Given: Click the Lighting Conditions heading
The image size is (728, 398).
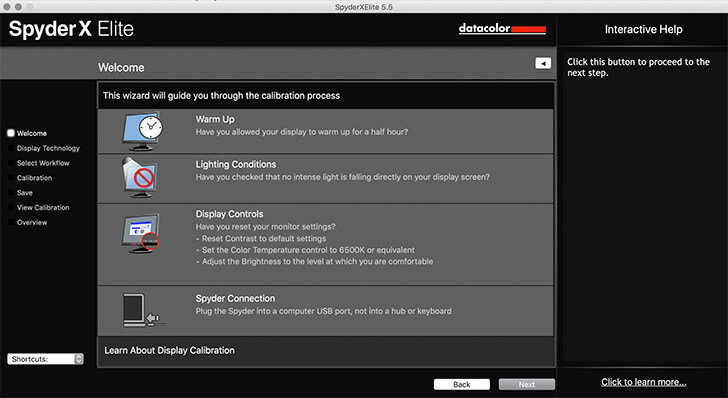Looking at the screenshot, I should [x=236, y=164].
